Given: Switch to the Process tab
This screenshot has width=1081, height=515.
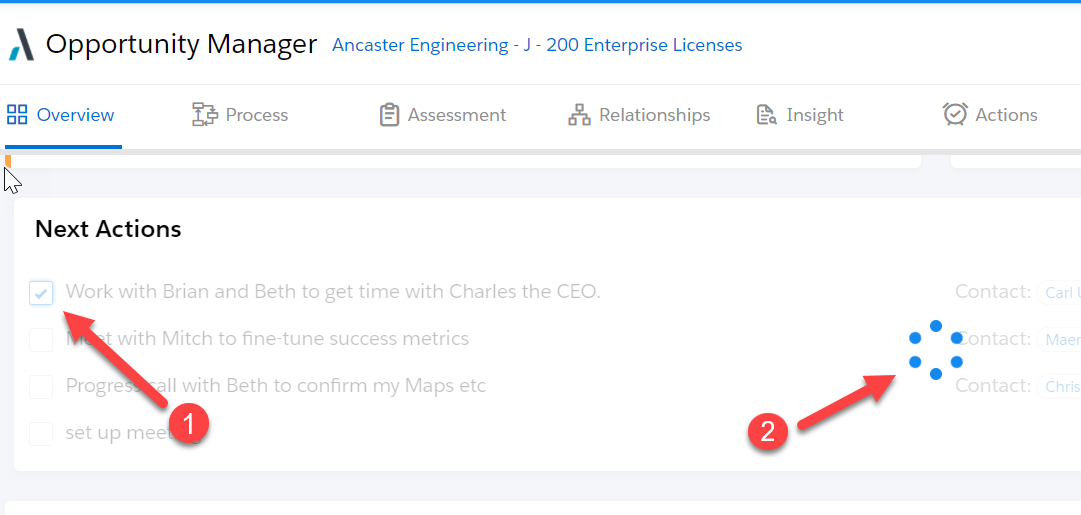Looking at the screenshot, I should pos(256,115).
